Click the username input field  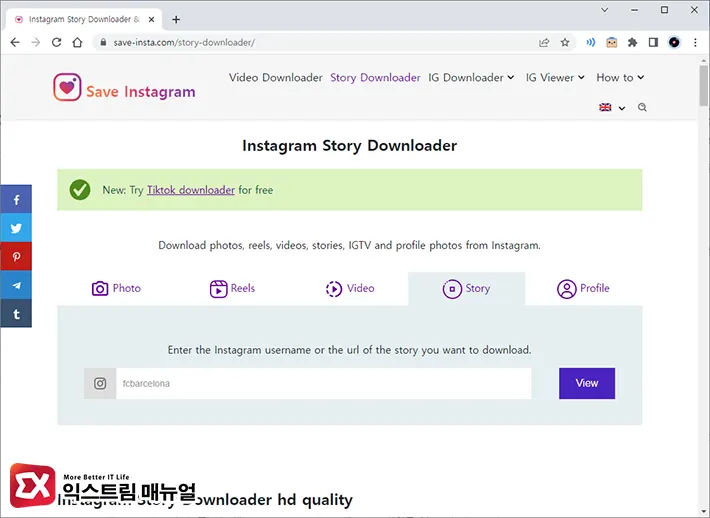click(323, 384)
